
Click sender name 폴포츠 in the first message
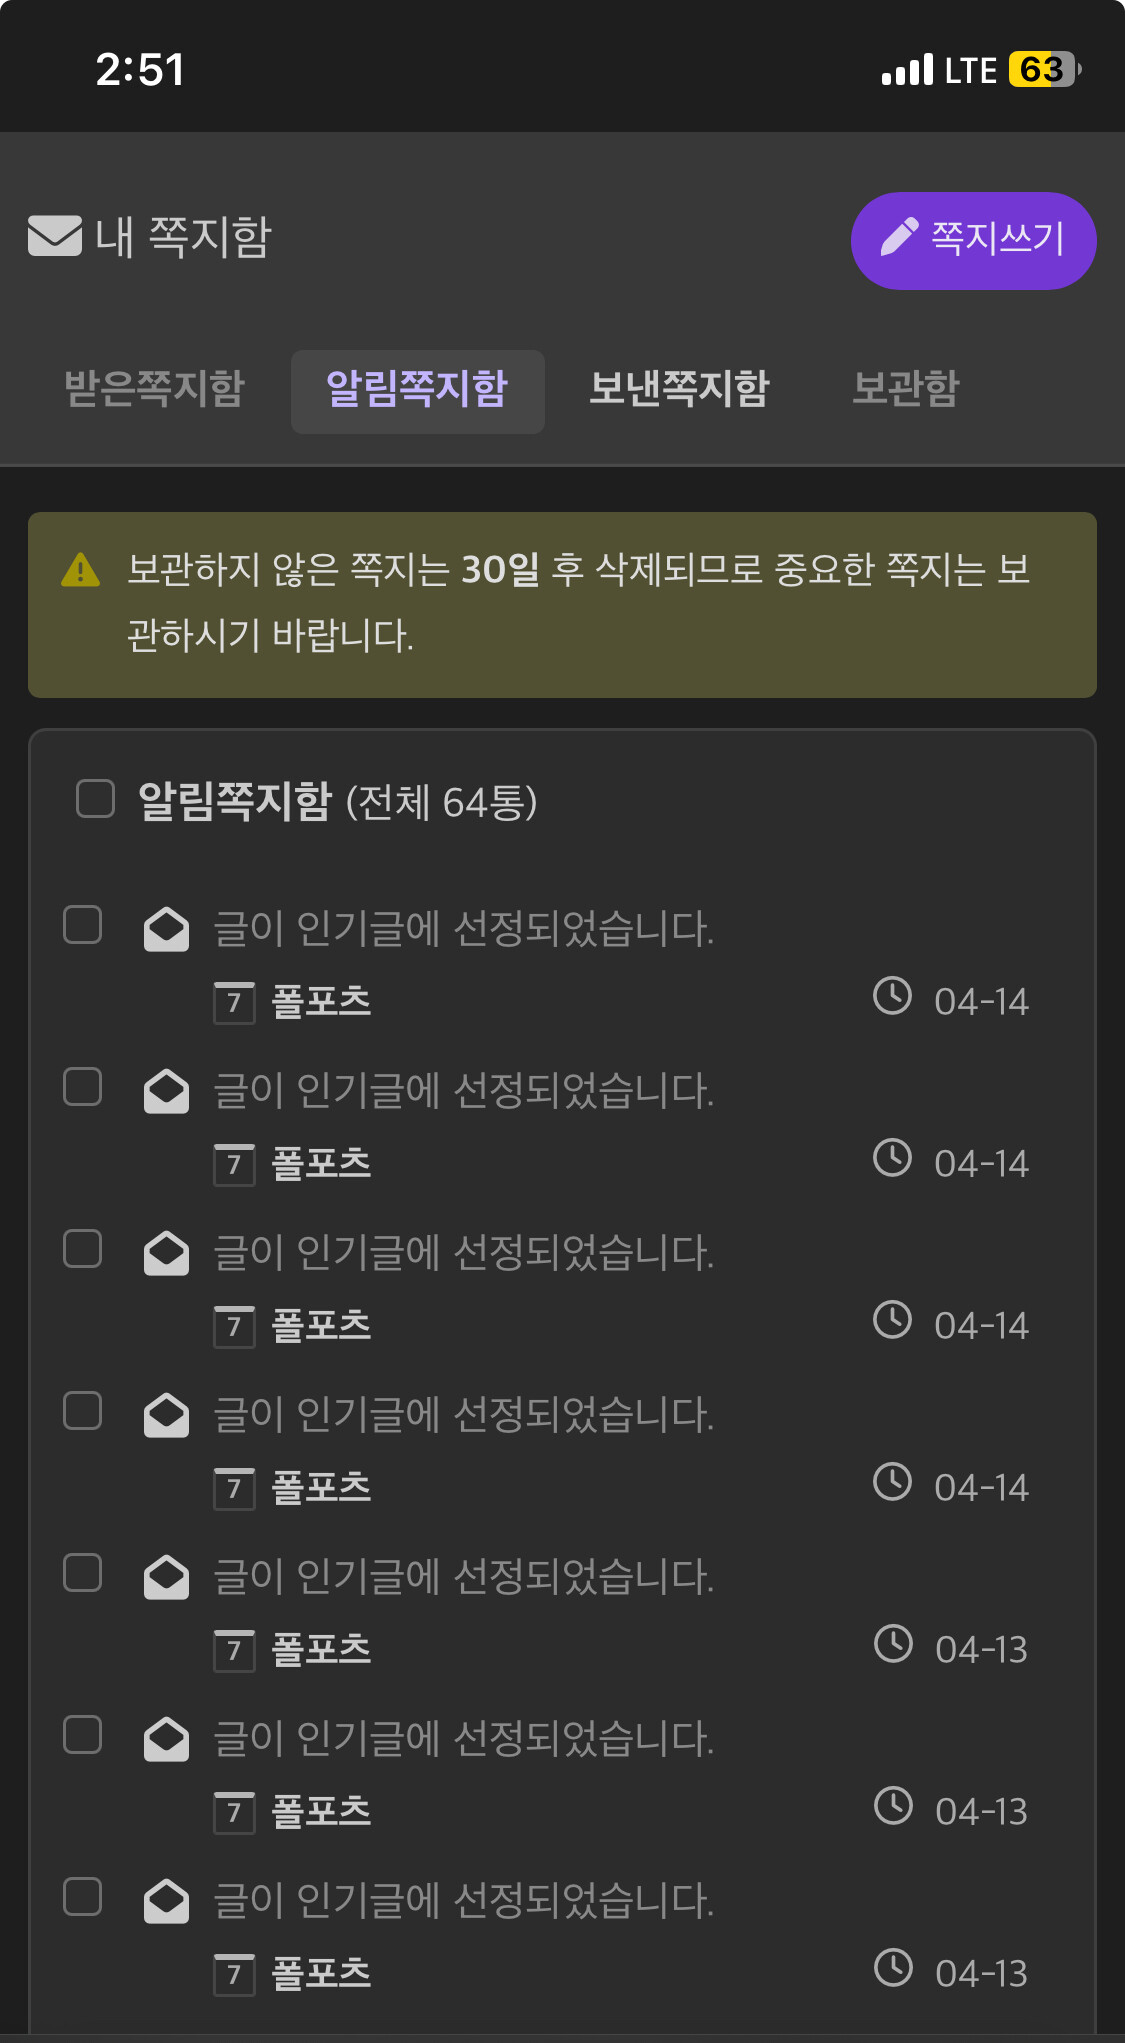pyautogui.click(x=321, y=1002)
